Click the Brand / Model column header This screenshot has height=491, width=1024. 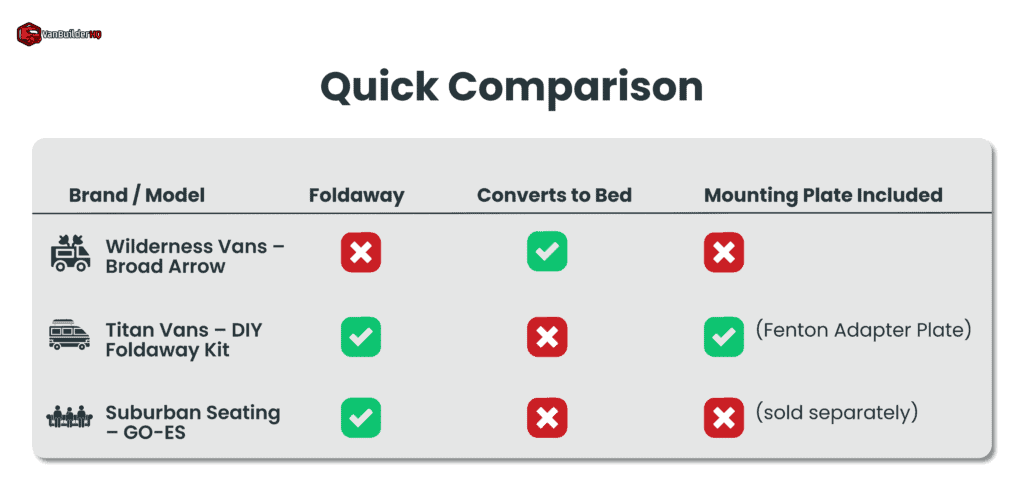coord(137,195)
